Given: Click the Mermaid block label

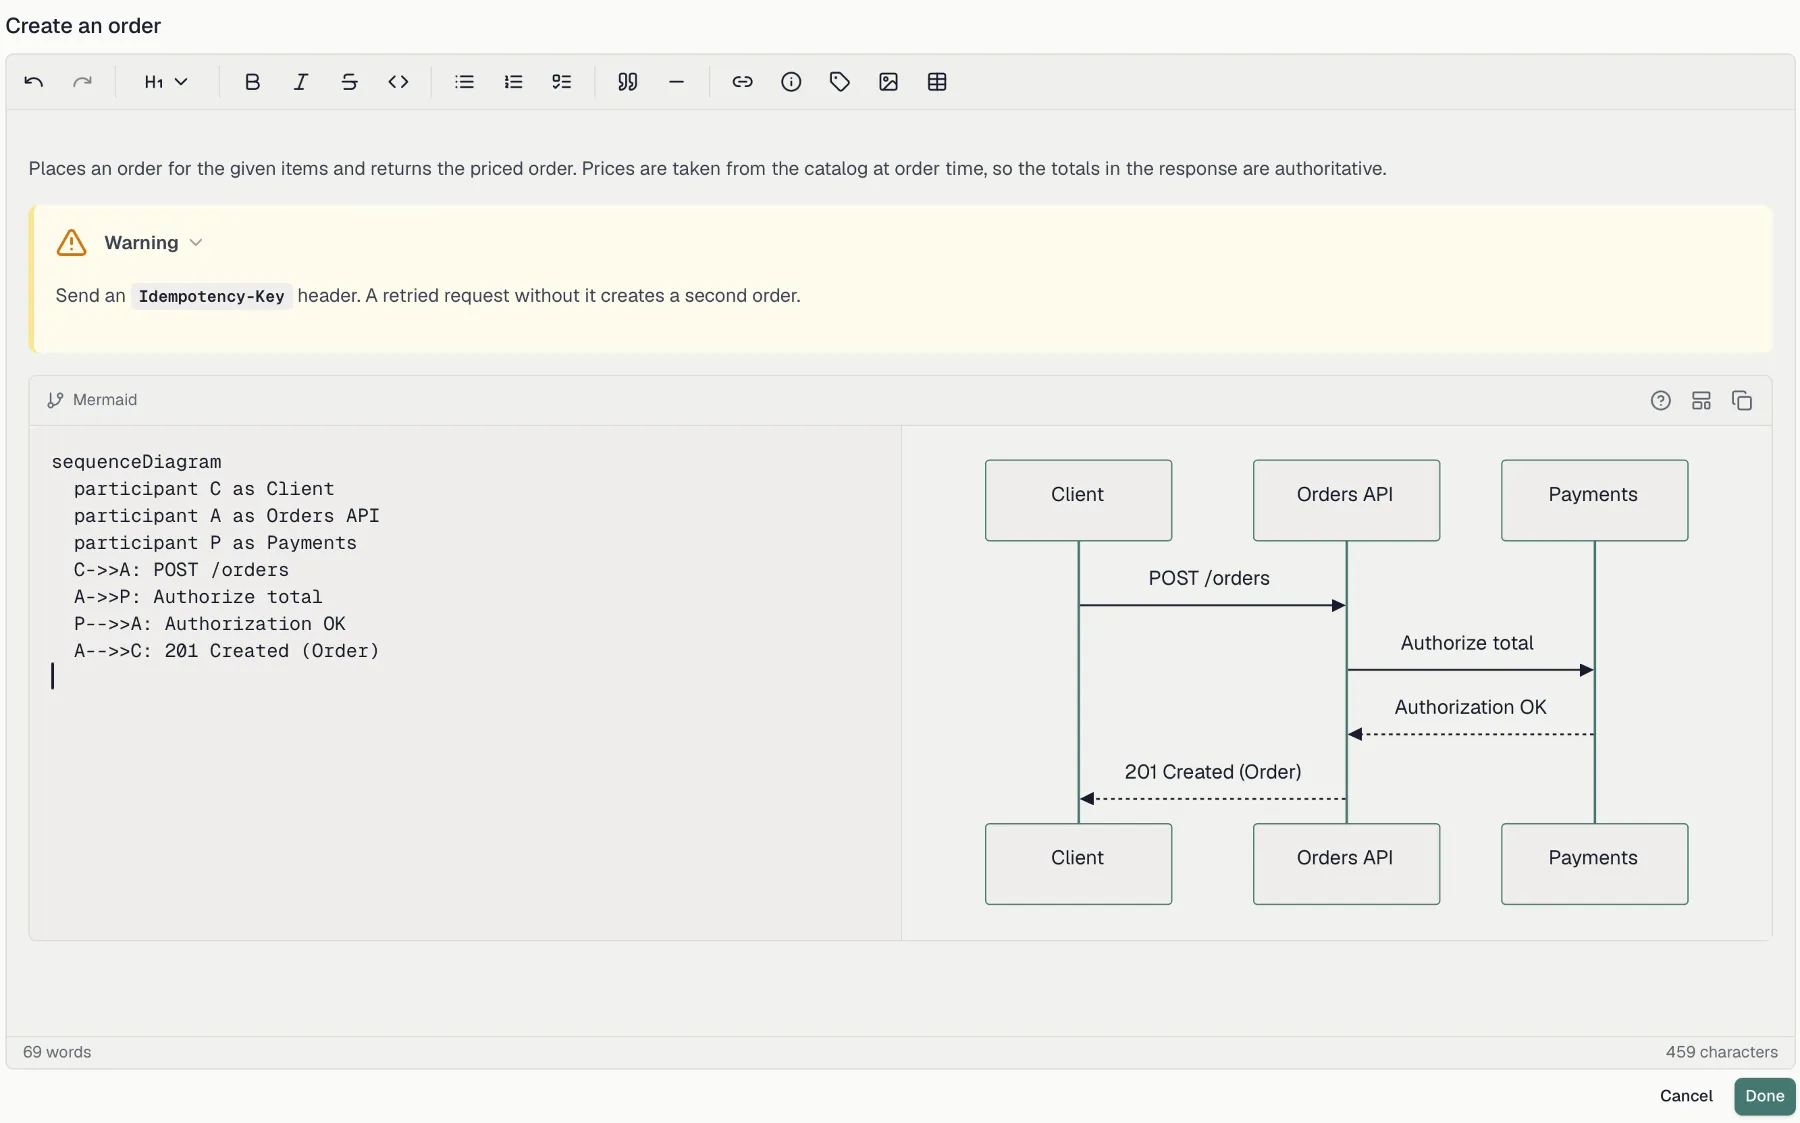Looking at the screenshot, I should 105,400.
